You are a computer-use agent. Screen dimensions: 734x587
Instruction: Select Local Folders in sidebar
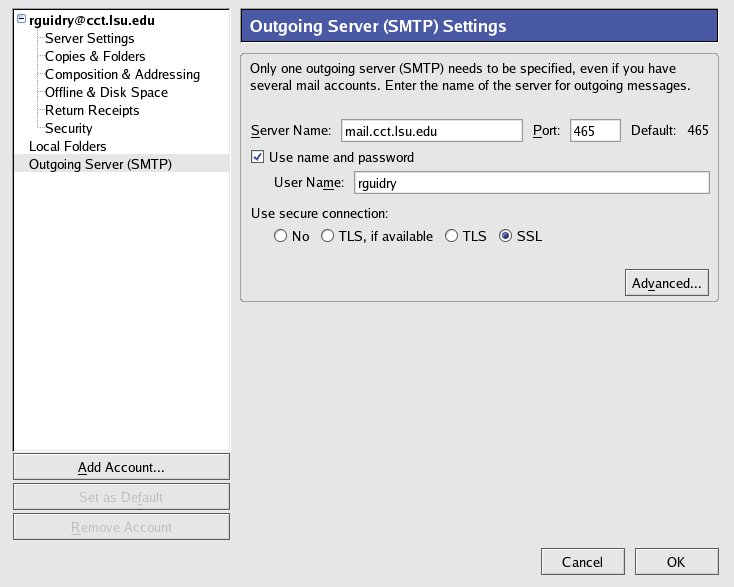coord(67,146)
